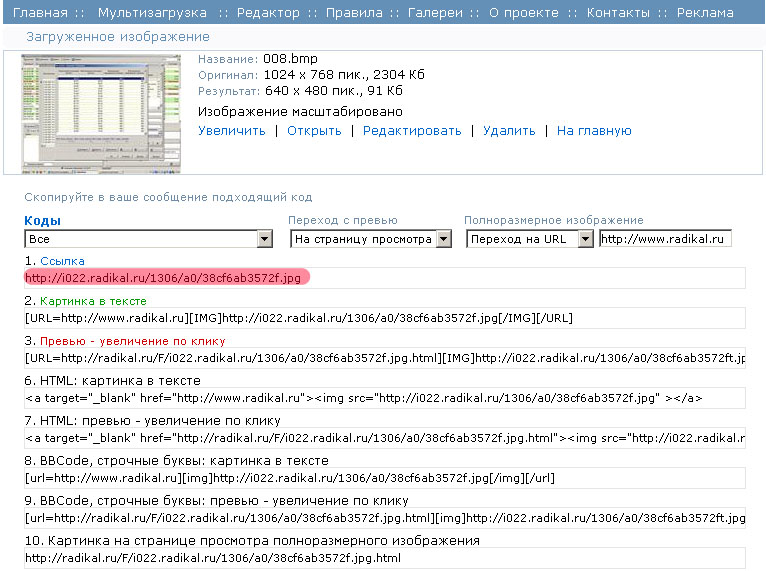Open the Редактор menu item
This screenshot has height=571, width=766.
(x=267, y=13)
